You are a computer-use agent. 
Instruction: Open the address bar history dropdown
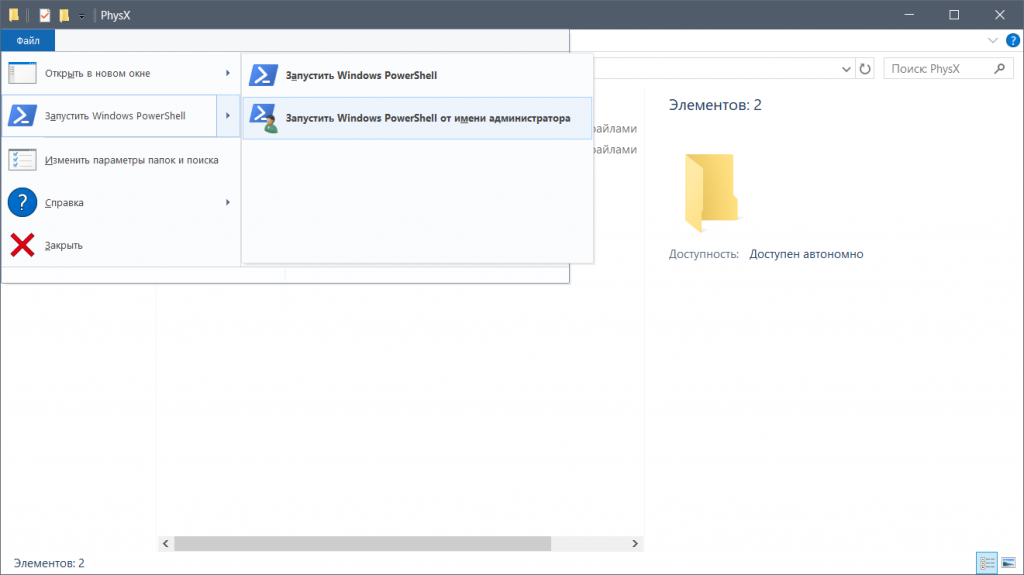845,69
